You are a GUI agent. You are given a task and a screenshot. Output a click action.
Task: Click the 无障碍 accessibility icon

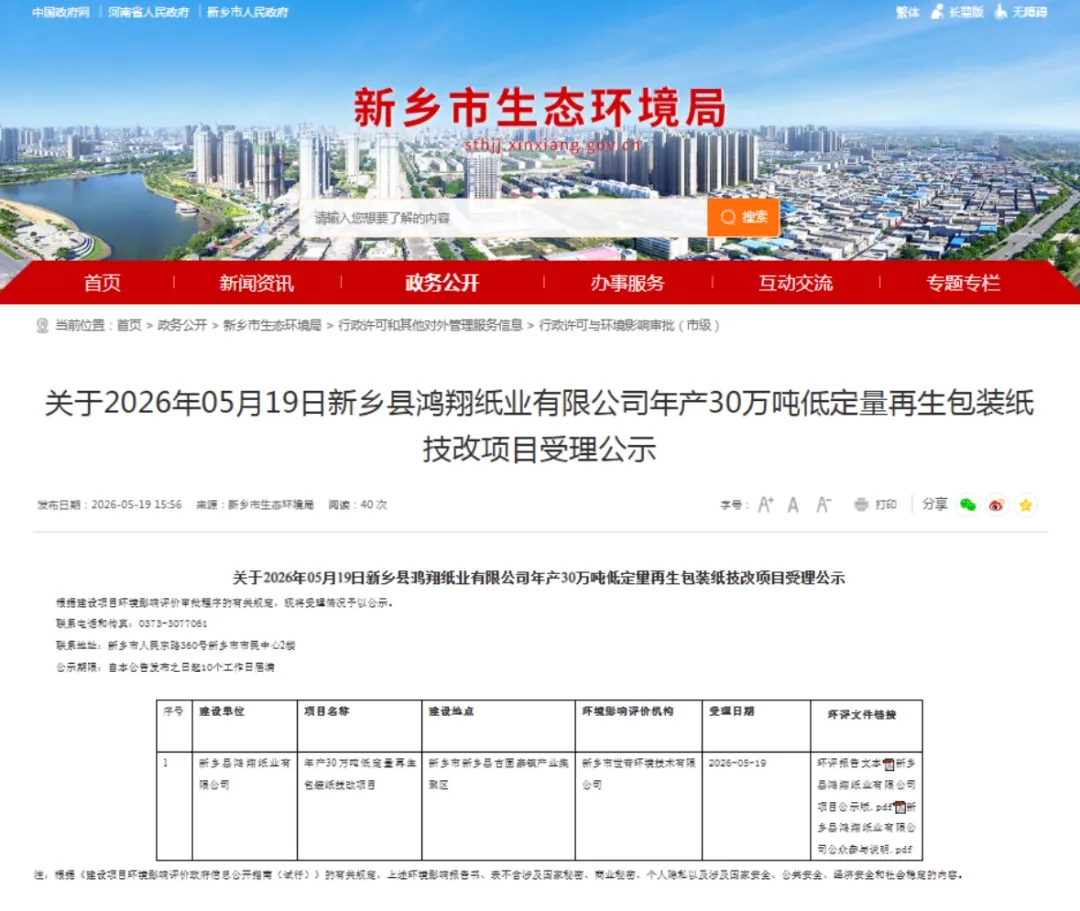1001,12
